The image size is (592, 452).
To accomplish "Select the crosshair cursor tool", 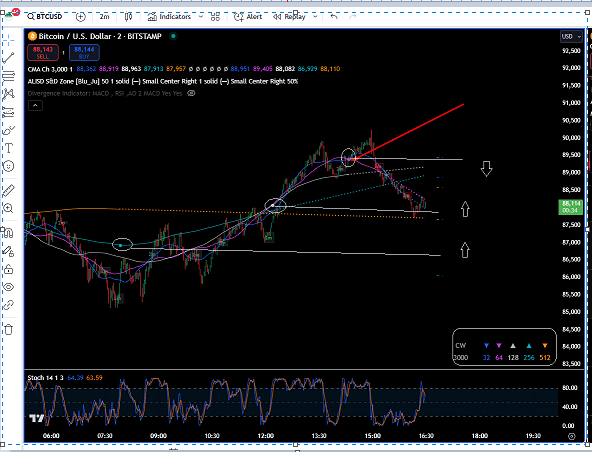I will [x=8, y=40].
